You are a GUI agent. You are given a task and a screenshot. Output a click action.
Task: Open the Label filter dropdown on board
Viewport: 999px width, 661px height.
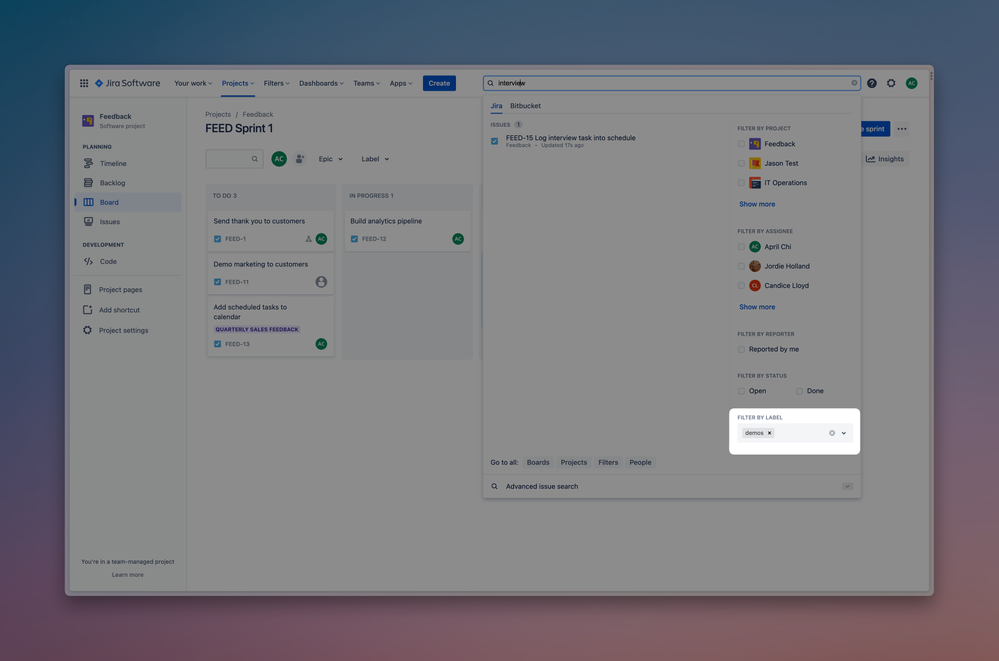[x=375, y=159]
